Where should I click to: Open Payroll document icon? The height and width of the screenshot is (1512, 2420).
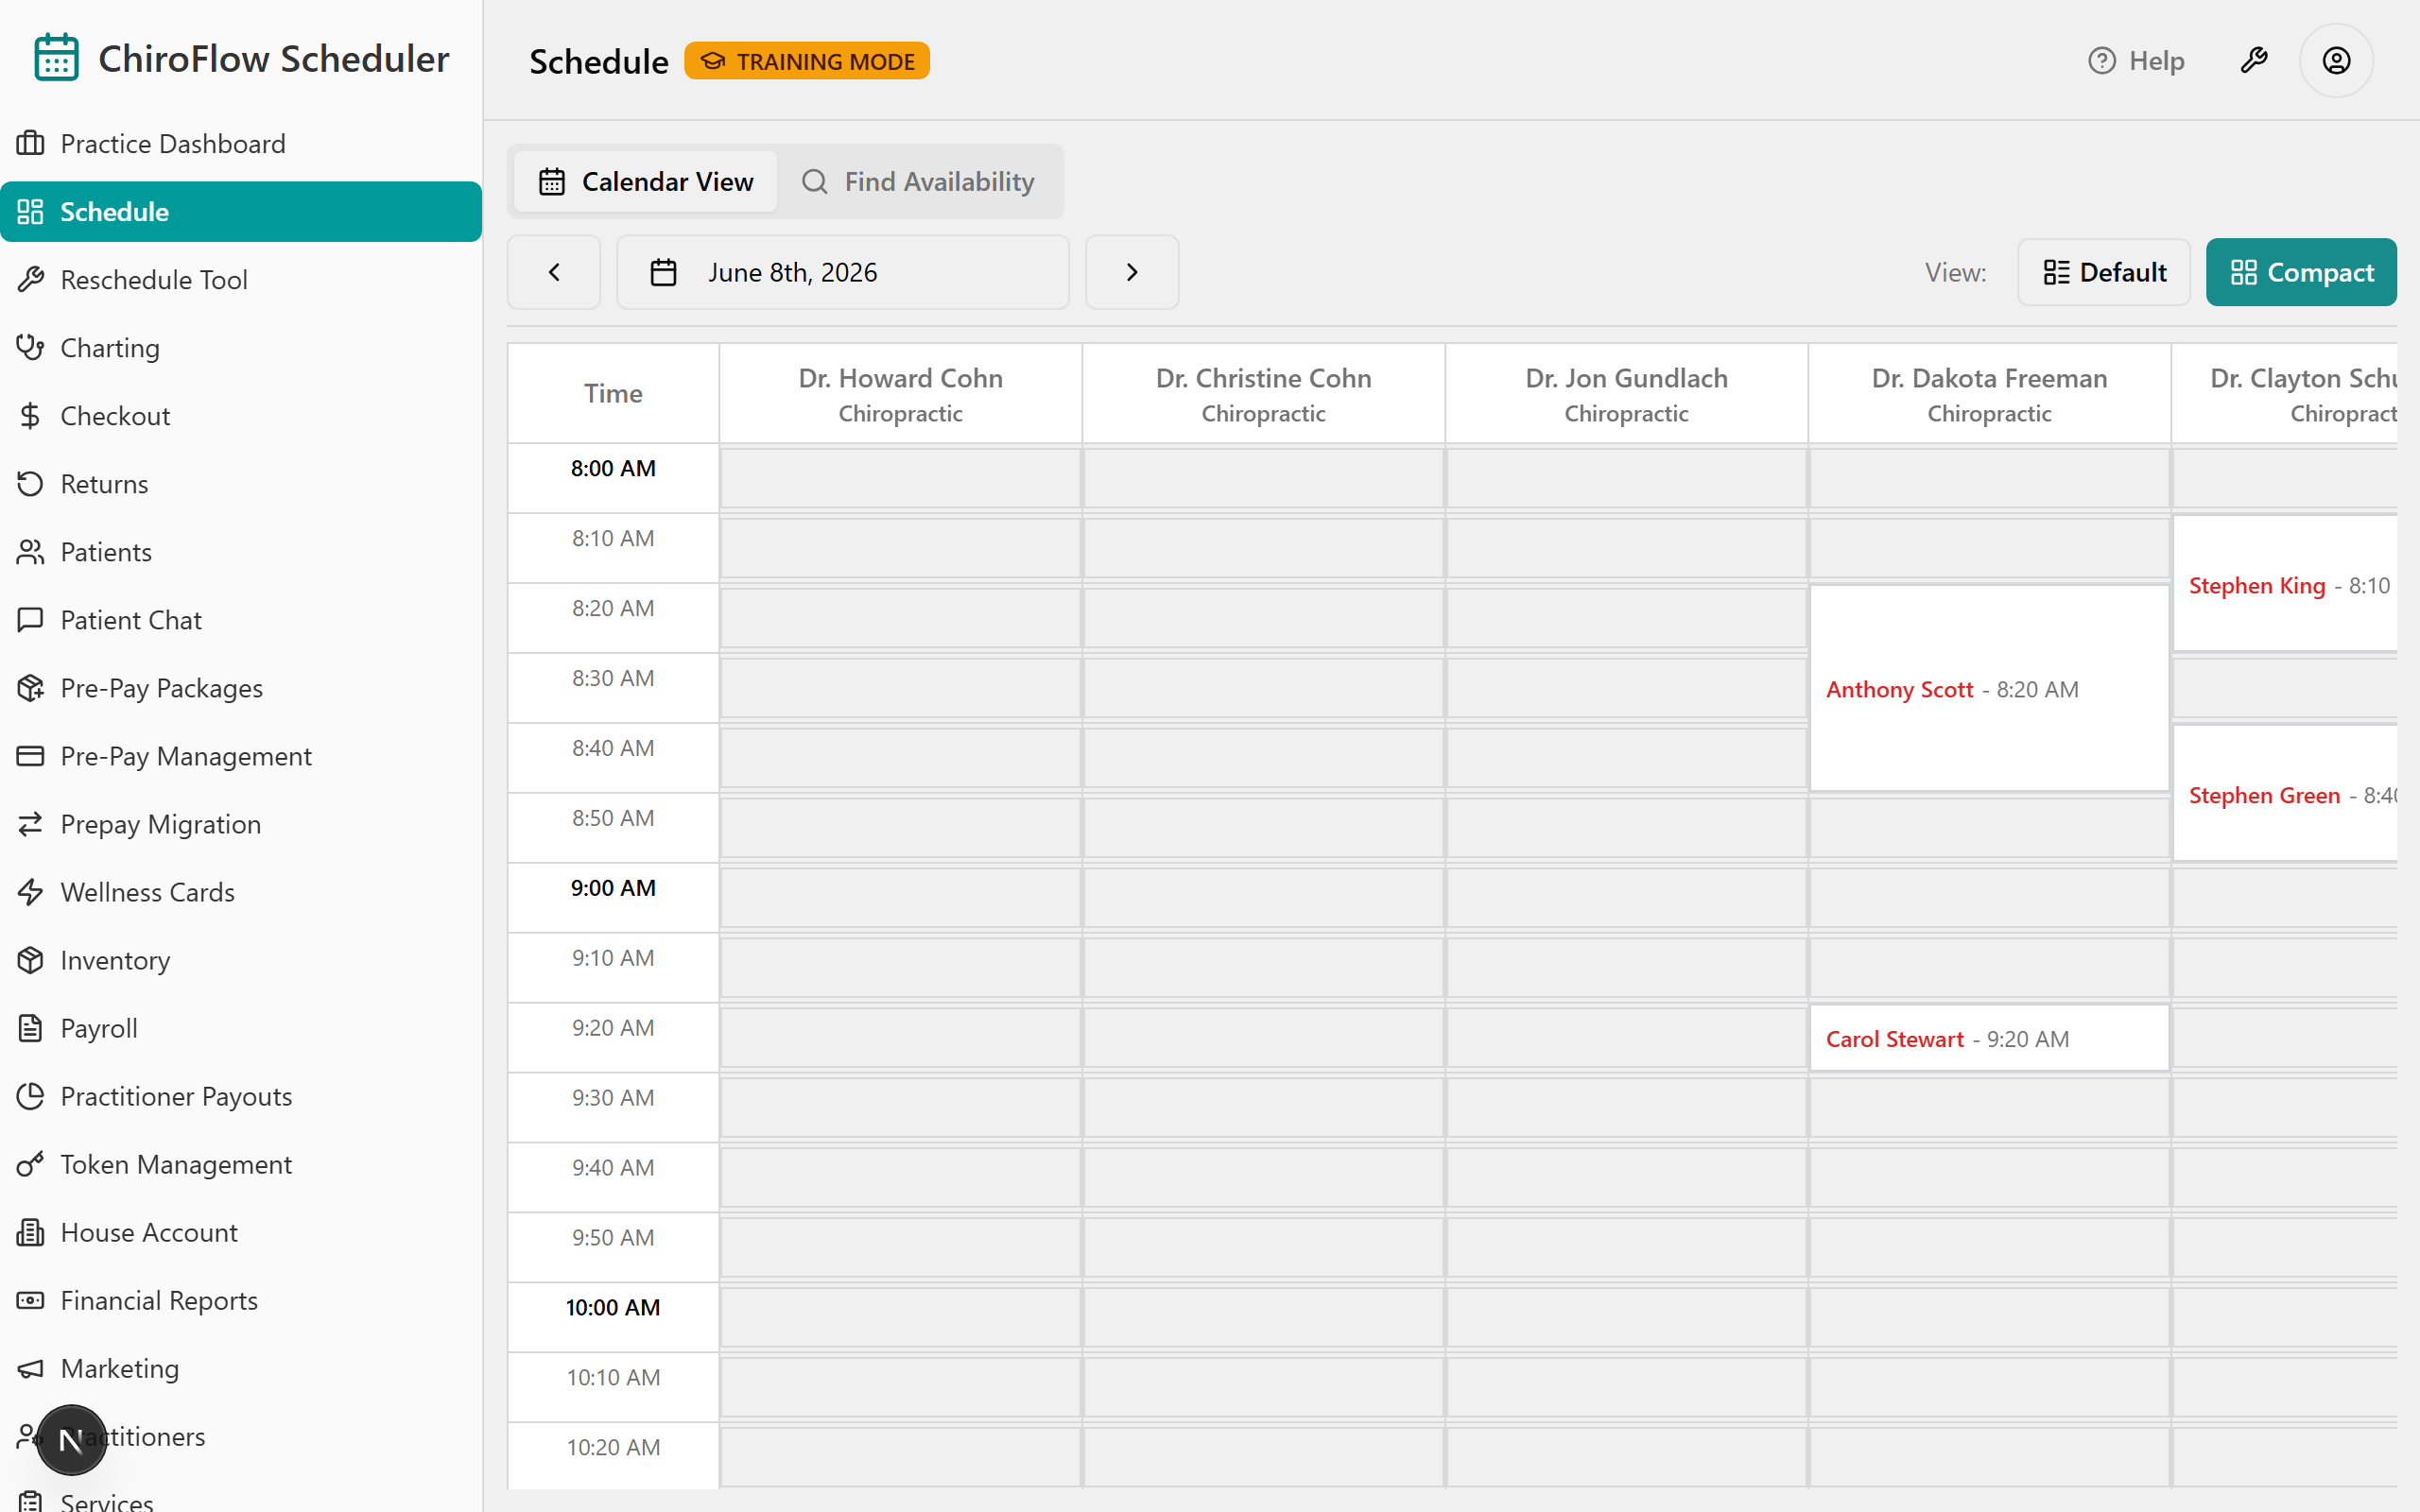[30, 1028]
